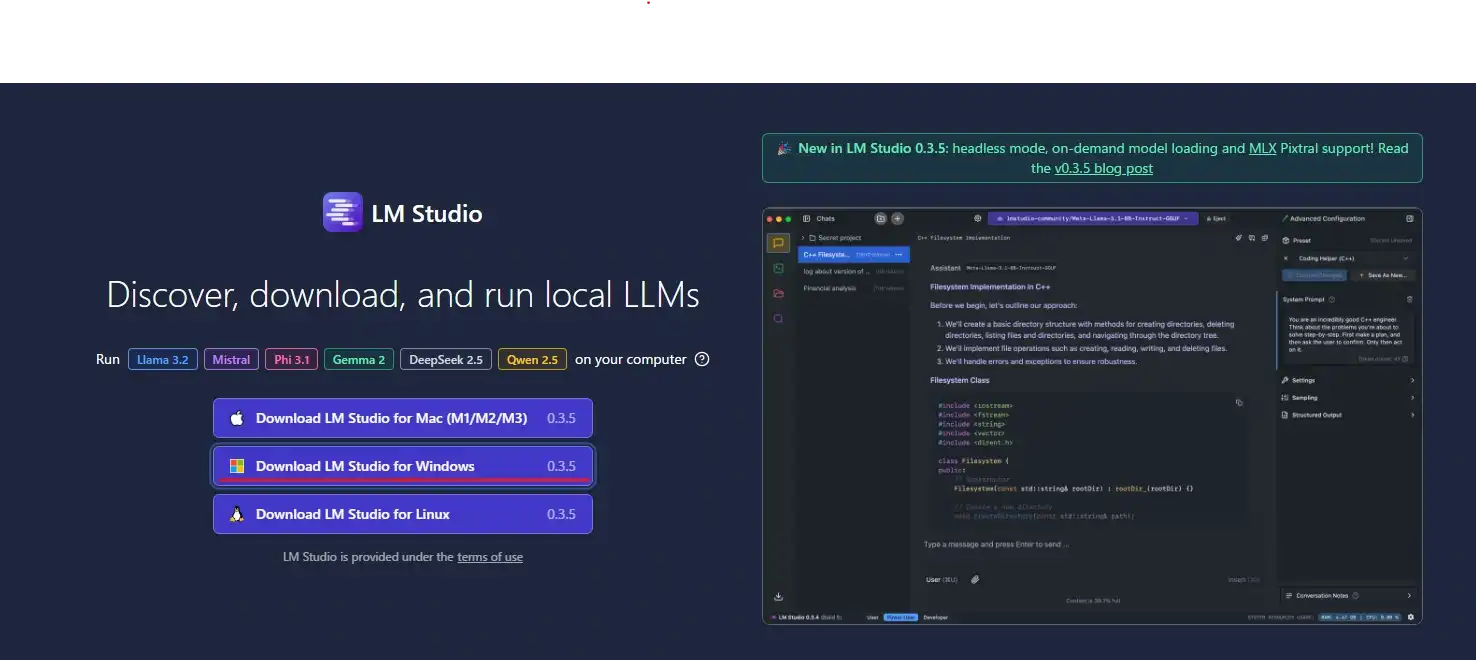Click the purple Discover search icon in the sidebar
The width and height of the screenshot is (1476, 660).
[x=778, y=318]
